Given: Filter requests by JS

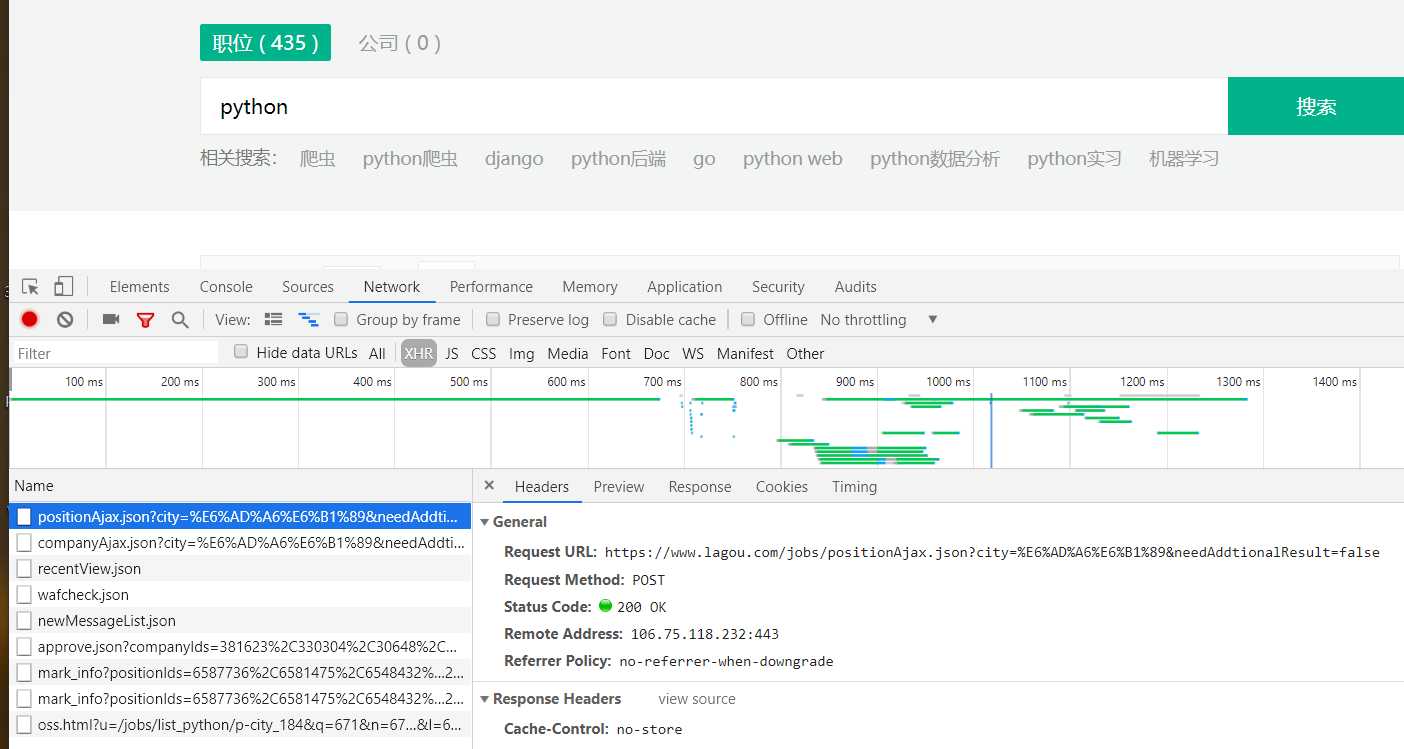Looking at the screenshot, I should pyautogui.click(x=452, y=354).
